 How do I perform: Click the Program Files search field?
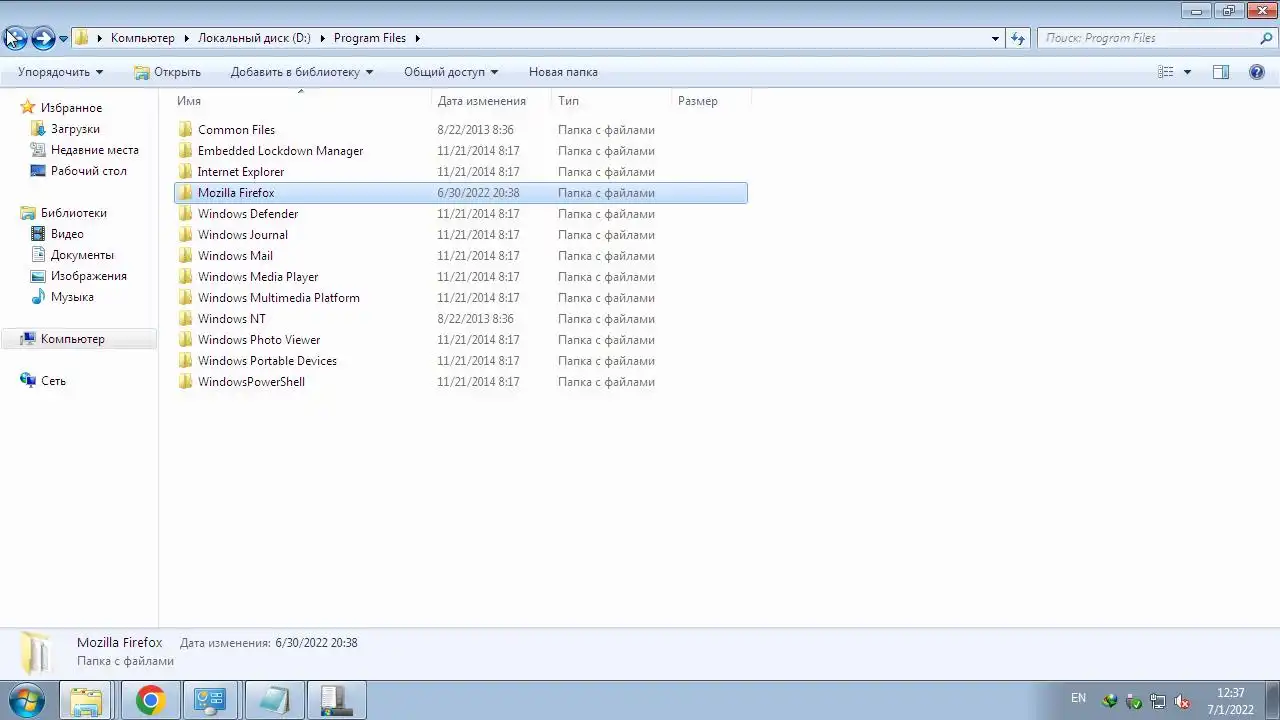1147,38
